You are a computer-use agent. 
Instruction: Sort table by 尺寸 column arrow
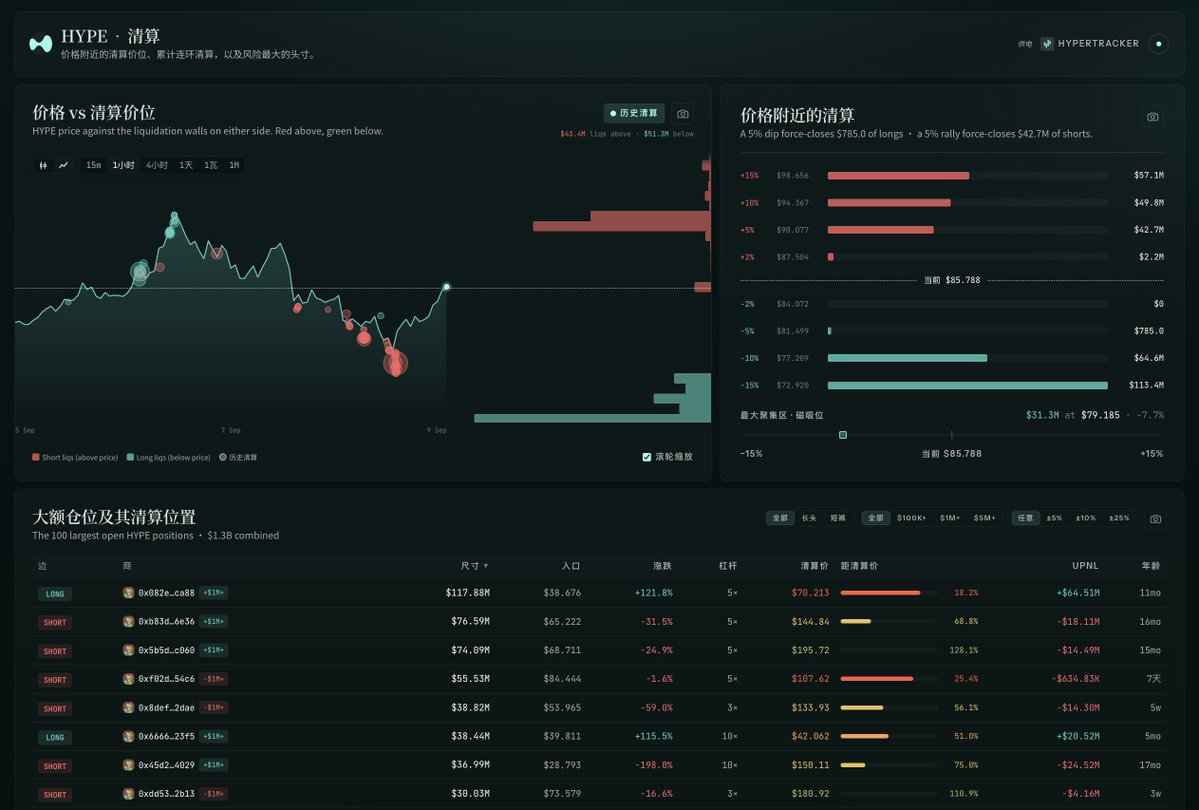click(x=486, y=566)
